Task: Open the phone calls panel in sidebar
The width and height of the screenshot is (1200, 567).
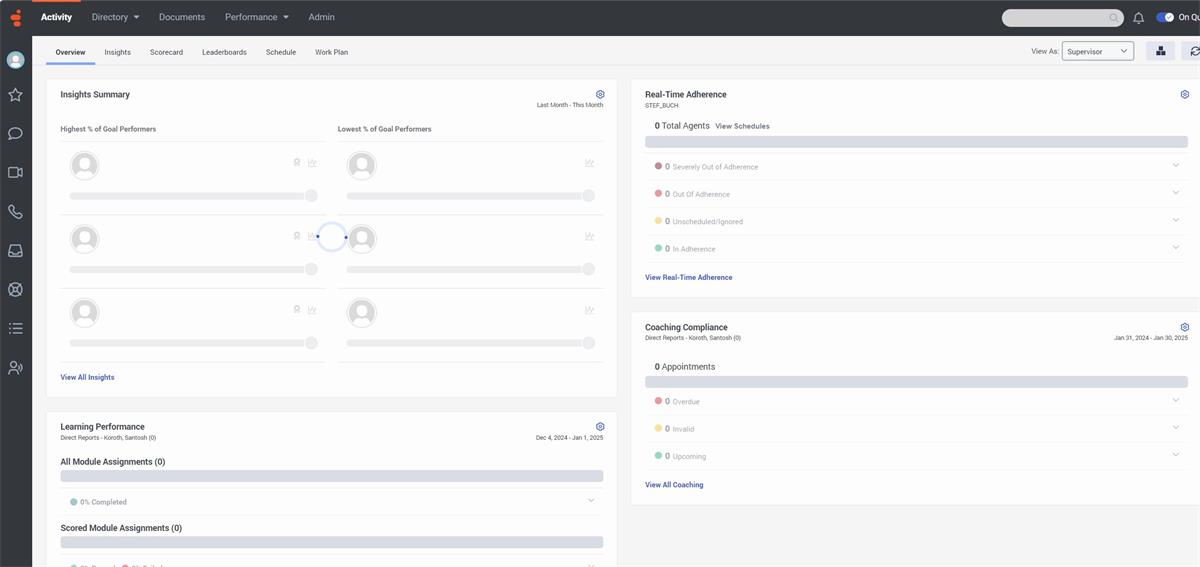Action: pos(15,212)
